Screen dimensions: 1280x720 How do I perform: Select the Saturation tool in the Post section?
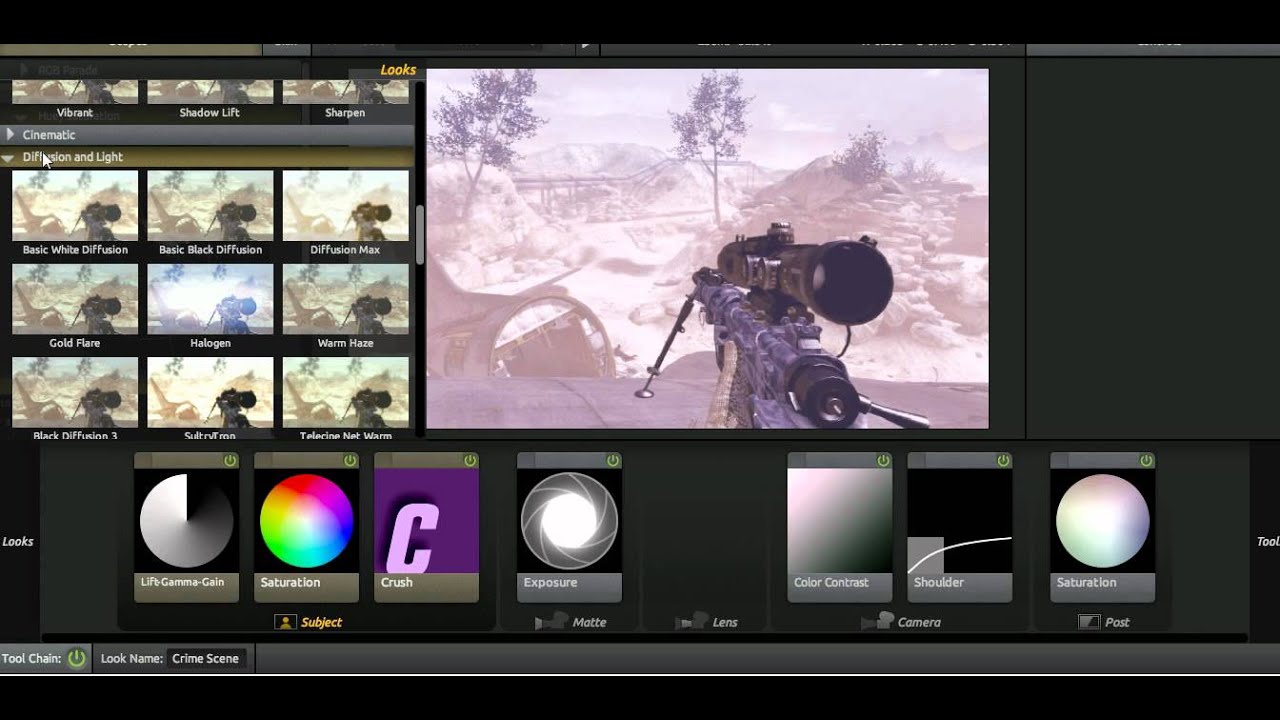[x=1102, y=527]
